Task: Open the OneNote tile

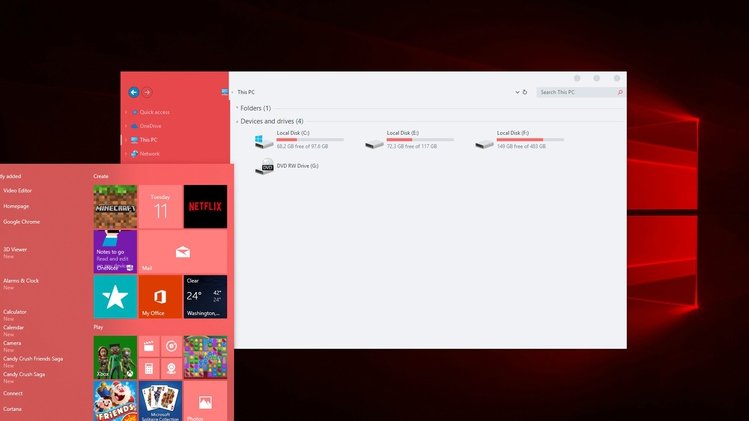Action: [x=115, y=251]
